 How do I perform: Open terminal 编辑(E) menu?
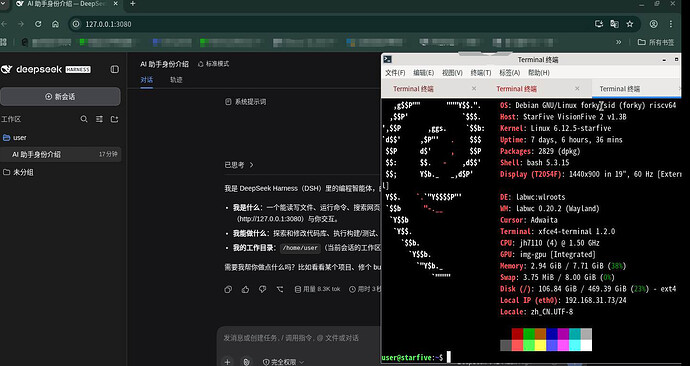coord(423,73)
